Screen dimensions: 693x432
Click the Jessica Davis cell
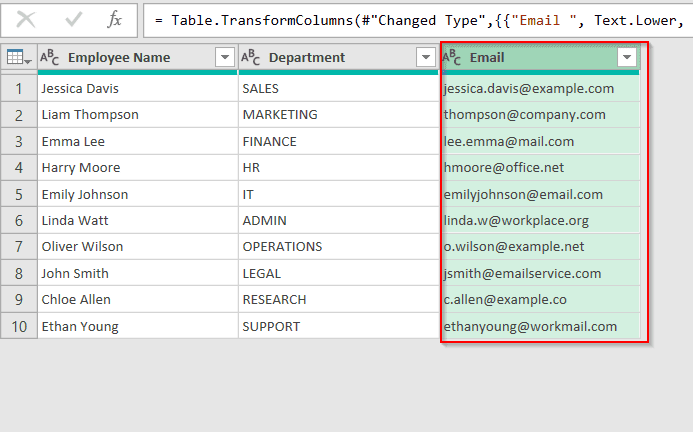coord(138,88)
